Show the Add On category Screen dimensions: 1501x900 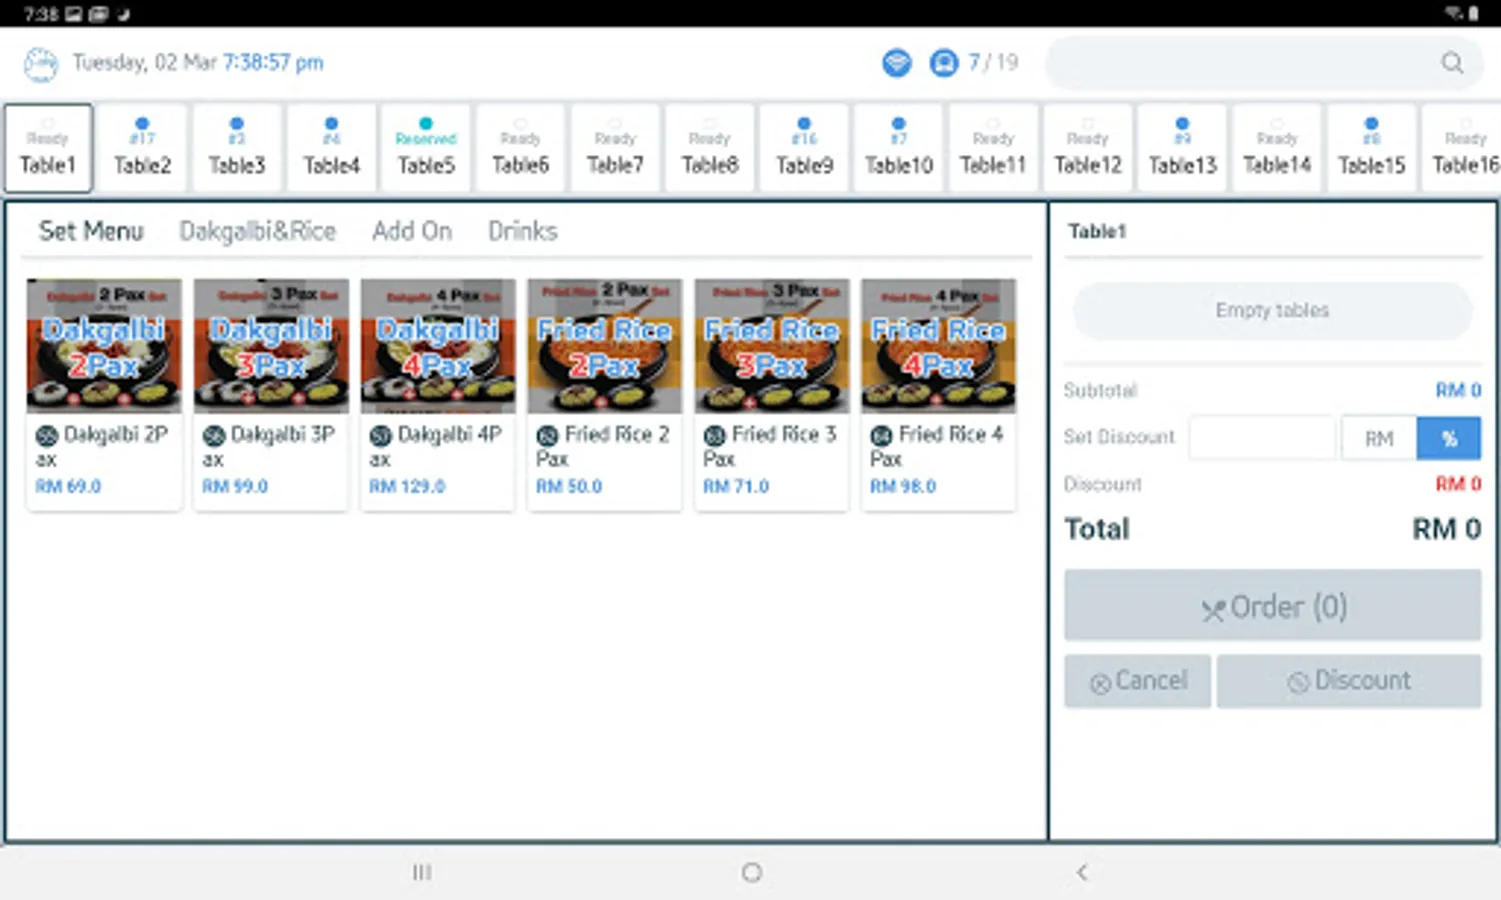tap(412, 231)
